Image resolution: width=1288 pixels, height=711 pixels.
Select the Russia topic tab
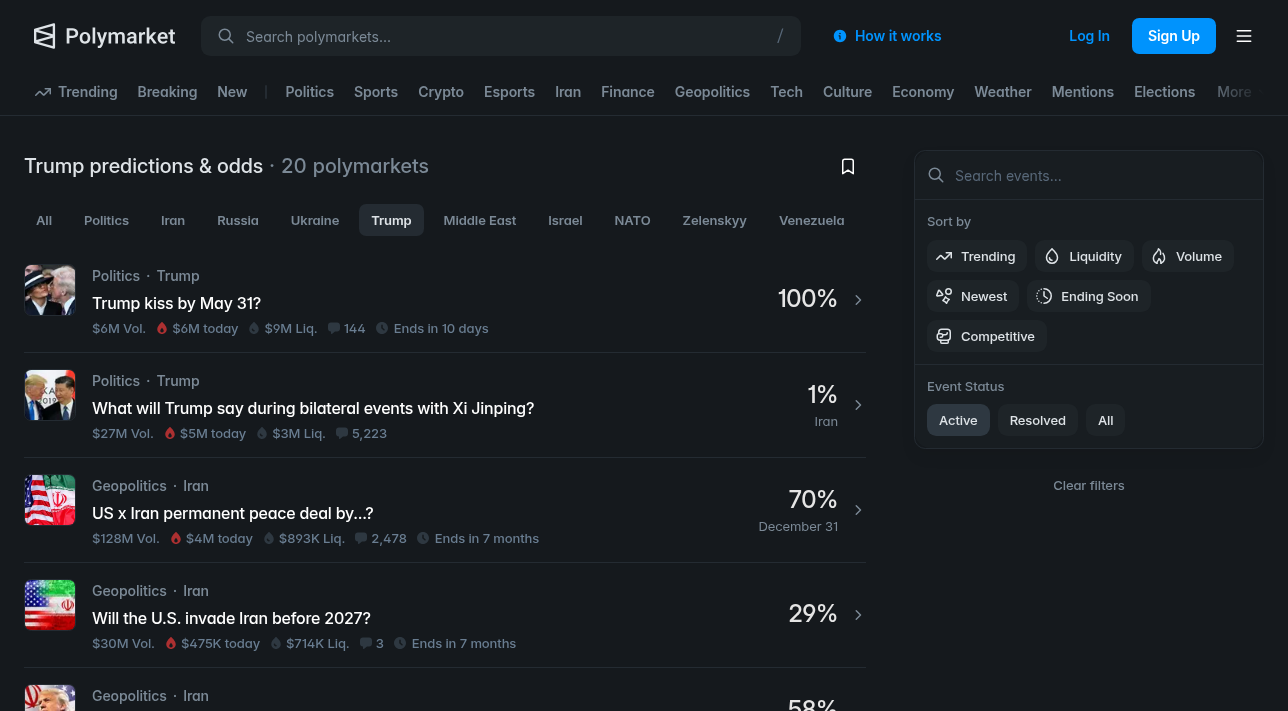238,220
